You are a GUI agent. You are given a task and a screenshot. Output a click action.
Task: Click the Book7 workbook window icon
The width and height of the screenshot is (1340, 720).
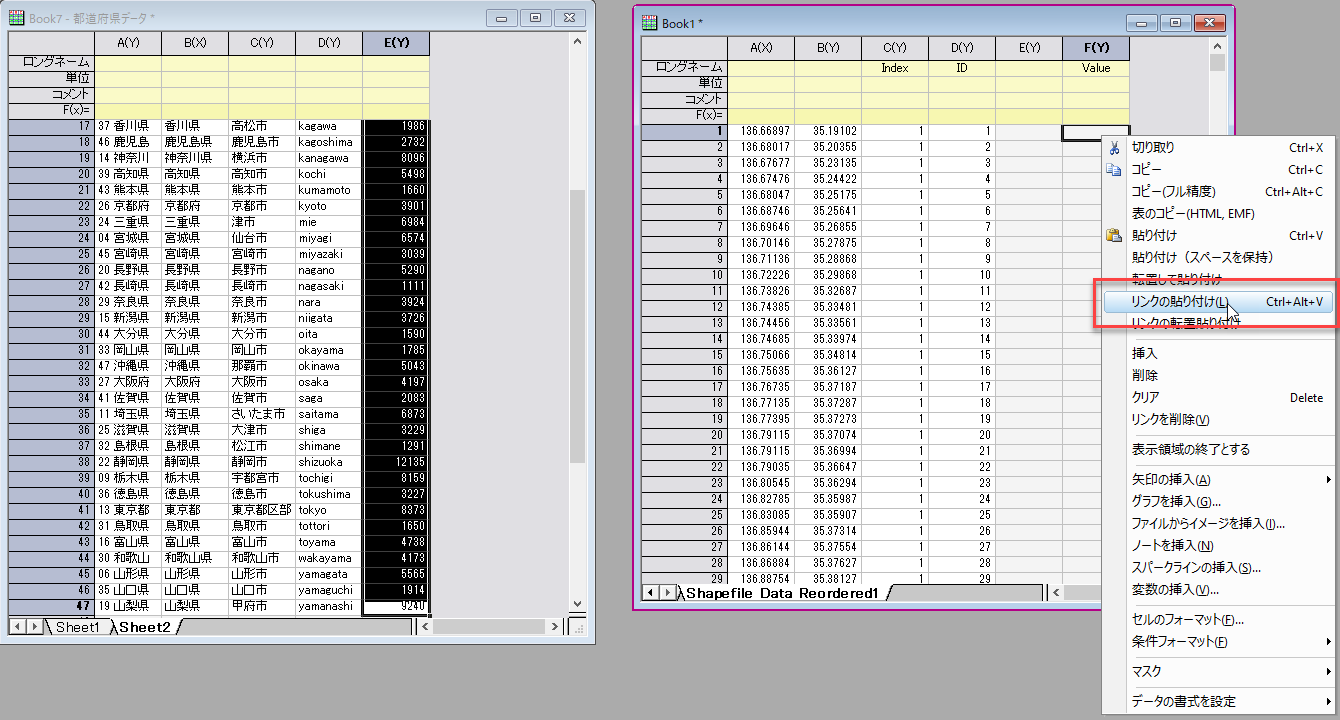[x=16, y=18]
